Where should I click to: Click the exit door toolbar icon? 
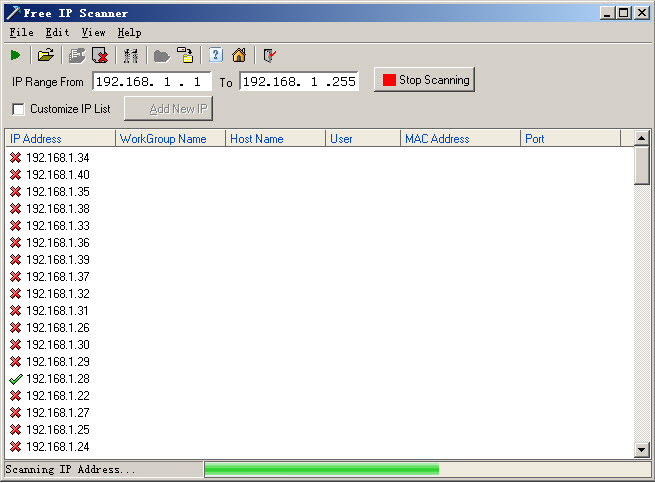(x=269, y=55)
